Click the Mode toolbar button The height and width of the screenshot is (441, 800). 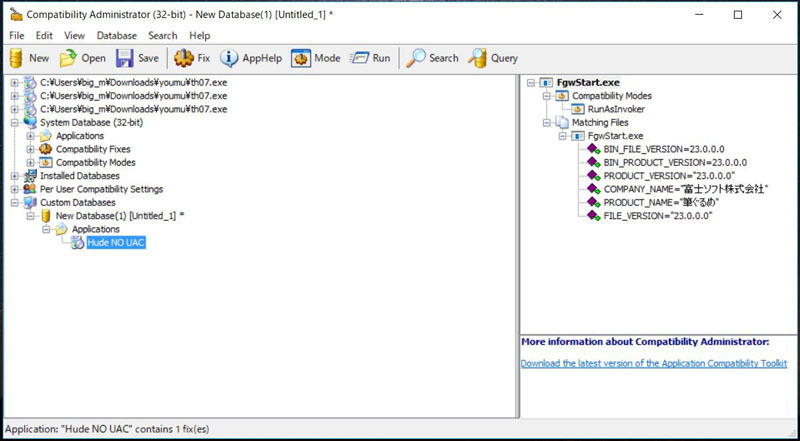(316, 58)
